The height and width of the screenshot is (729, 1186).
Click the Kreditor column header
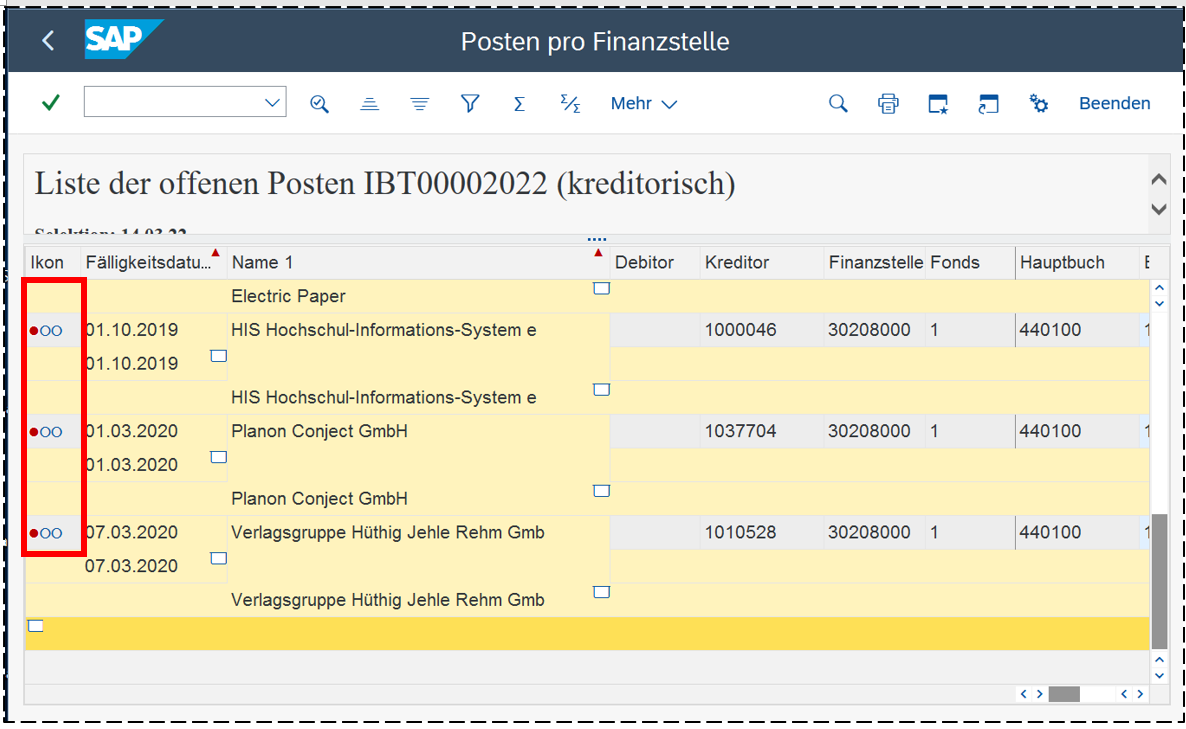click(x=737, y=263)
